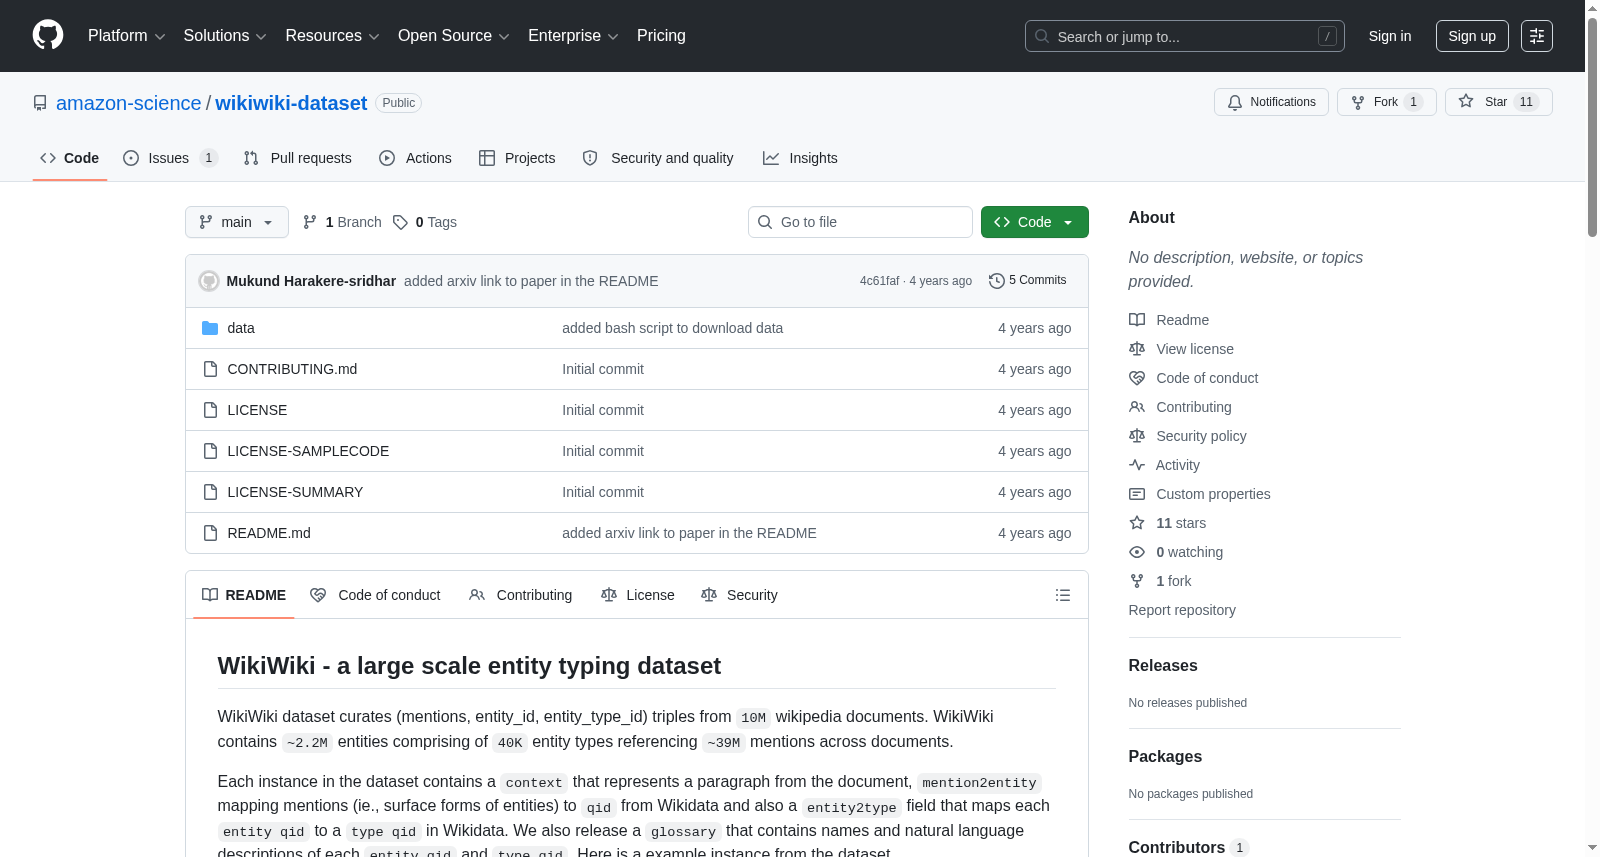Click the Notifications bell icon
1600x857 pixels.
pyautogui.click(x=1235, y=102)
